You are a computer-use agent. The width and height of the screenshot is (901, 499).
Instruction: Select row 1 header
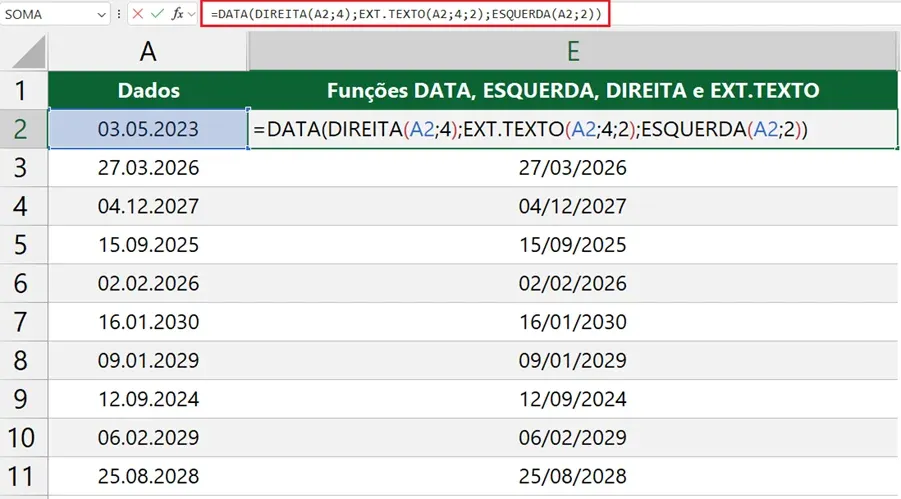tap(24, 90)
